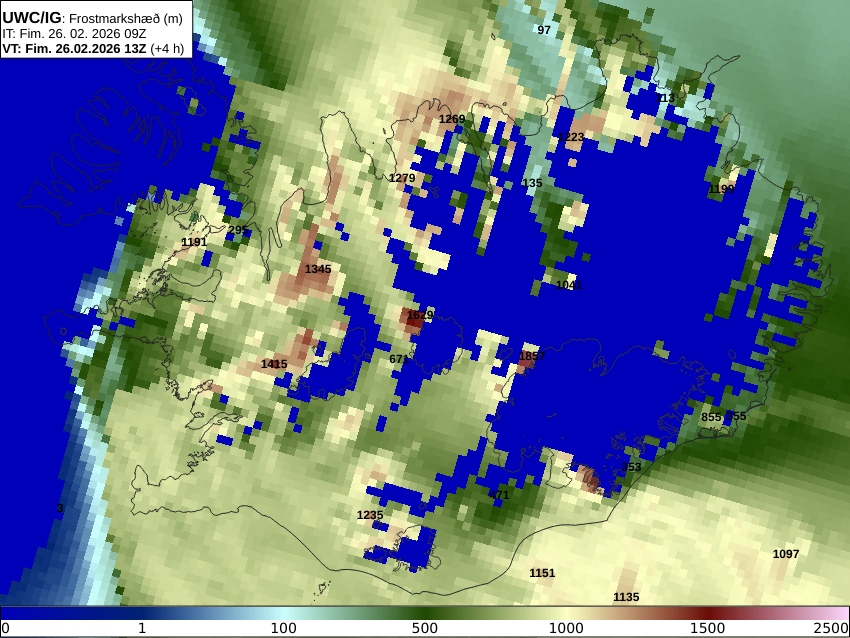Select the map value label 1041
The width and height of the screenshot is (850, 638).
[569, 285]
